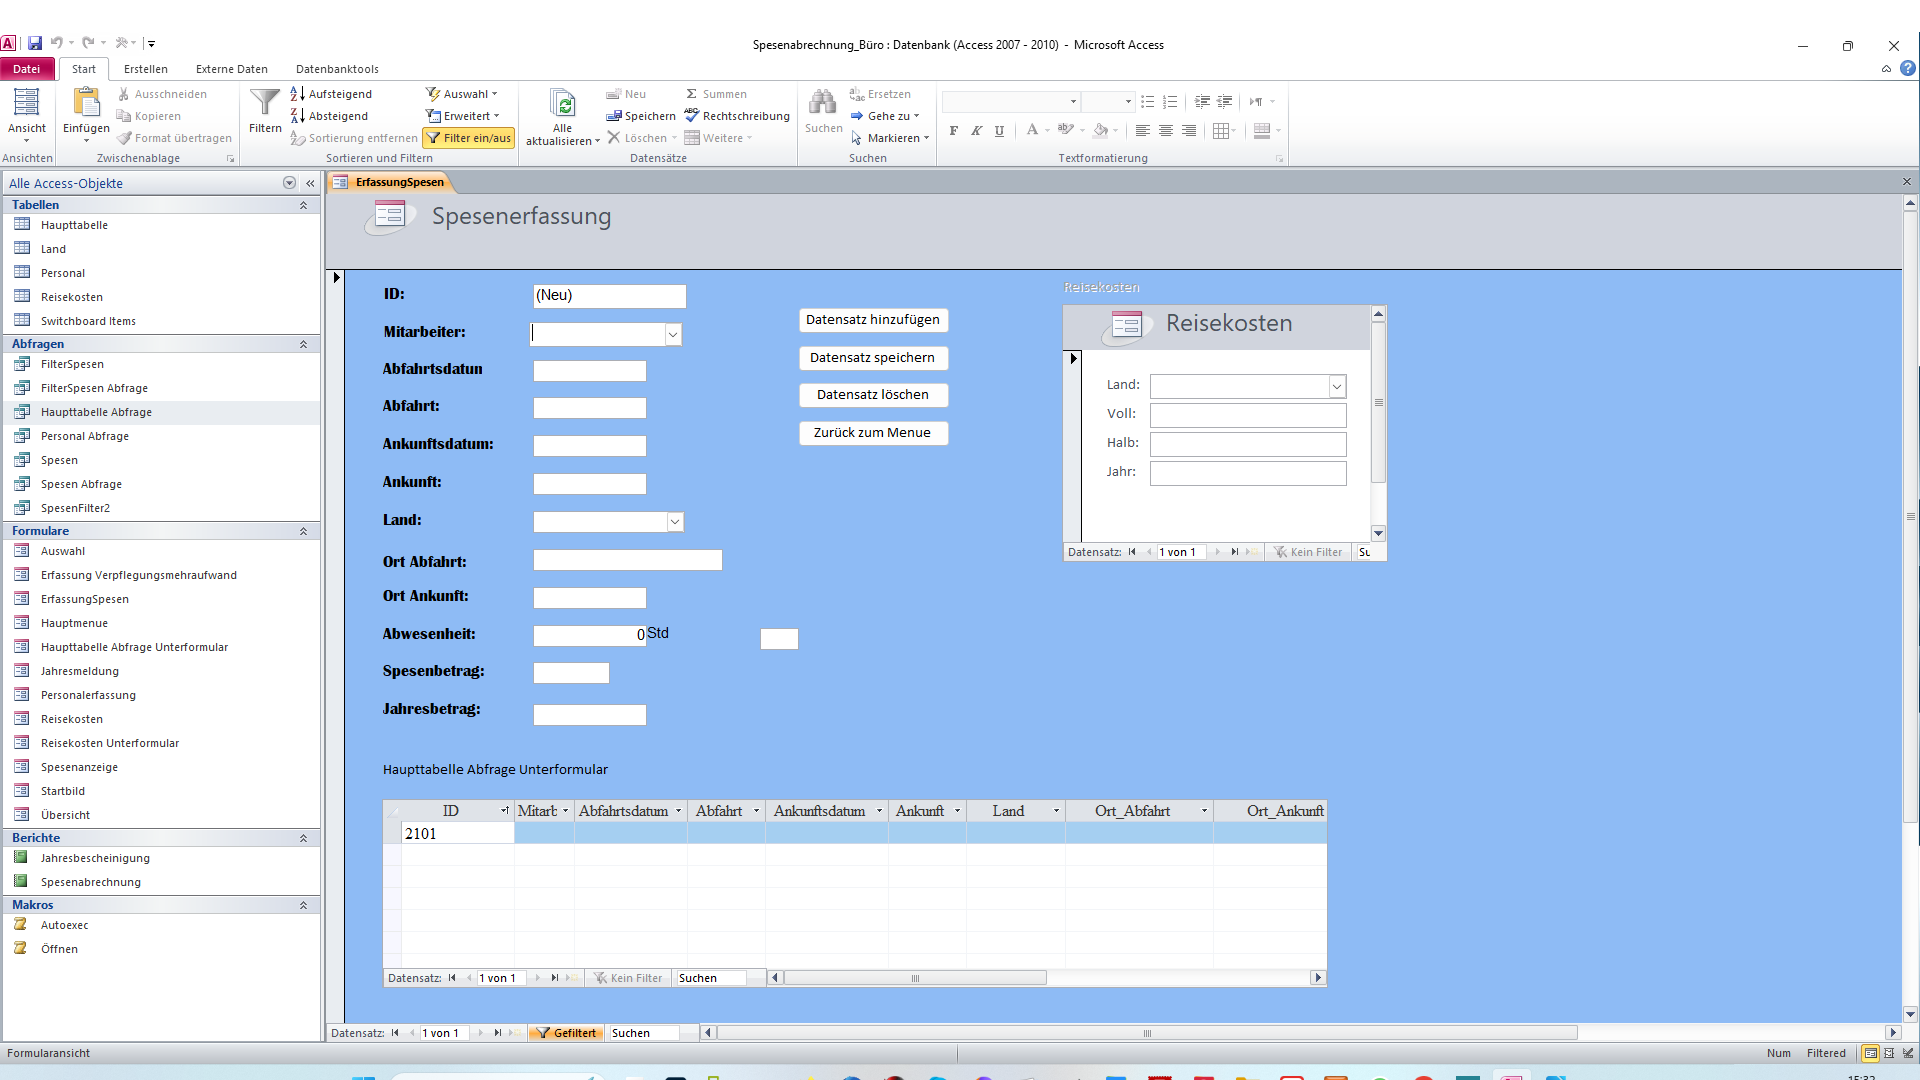Screen dimensions: 1920x1080
Task: Collapse the Abfragen group
Action: [x=303, y=344]
